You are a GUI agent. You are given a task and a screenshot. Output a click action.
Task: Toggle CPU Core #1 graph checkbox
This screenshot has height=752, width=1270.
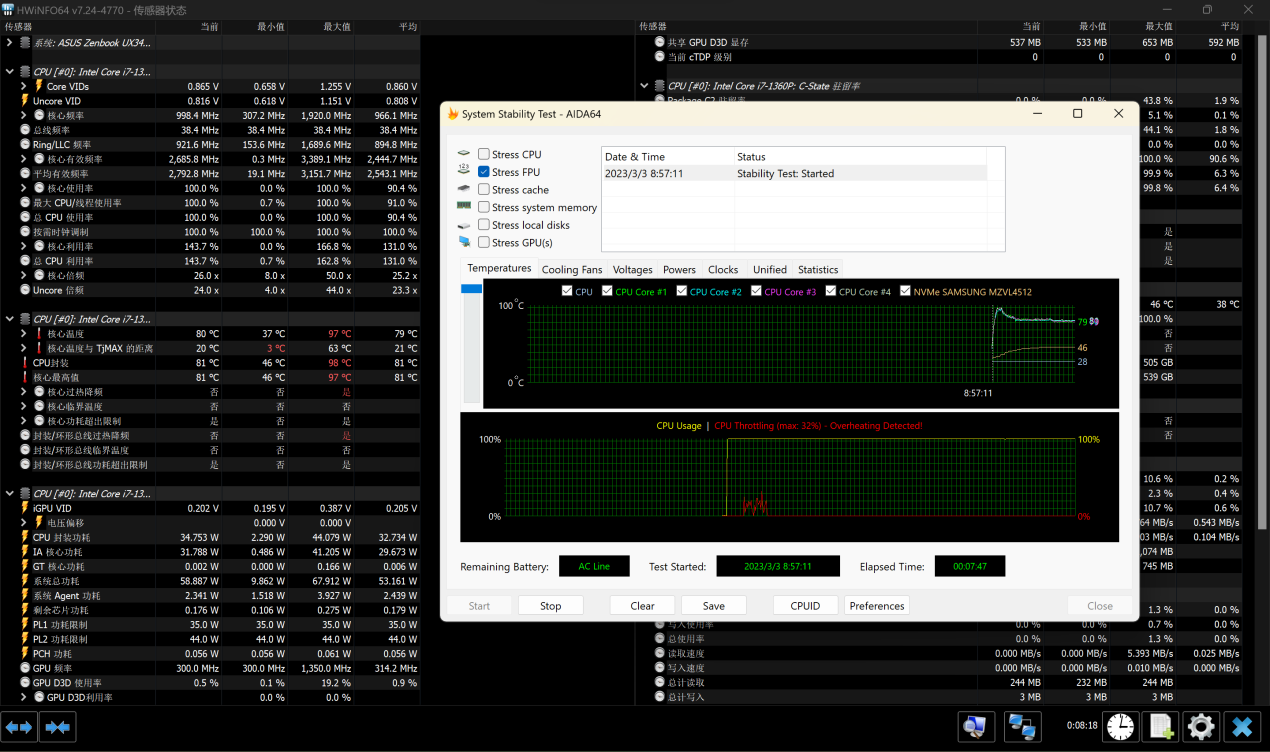pos(608,292)
